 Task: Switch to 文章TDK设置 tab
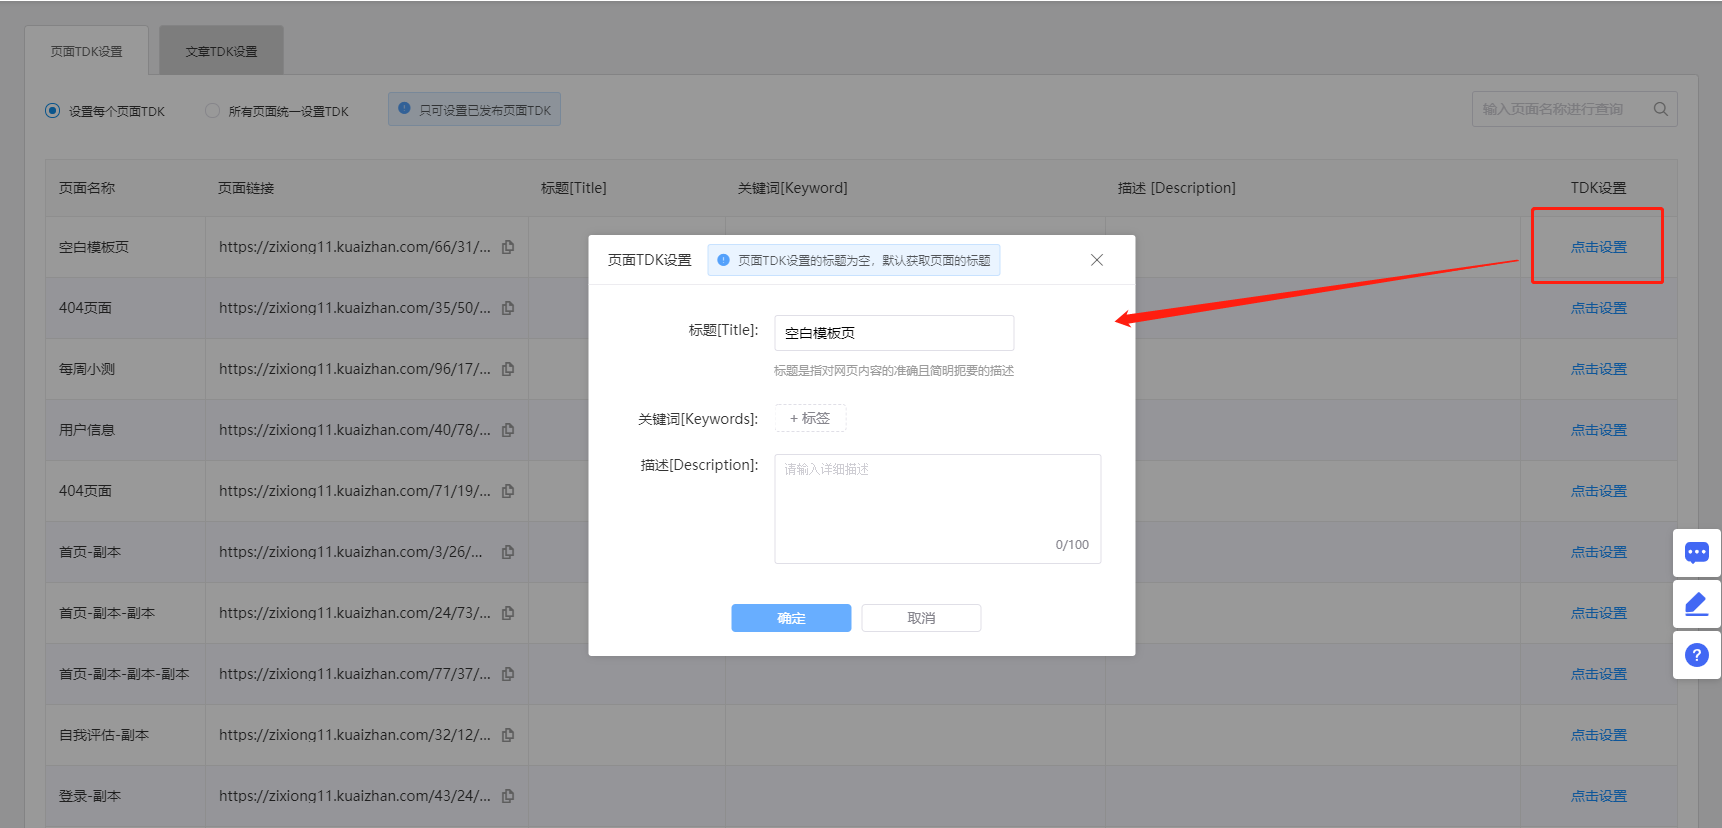221,51
